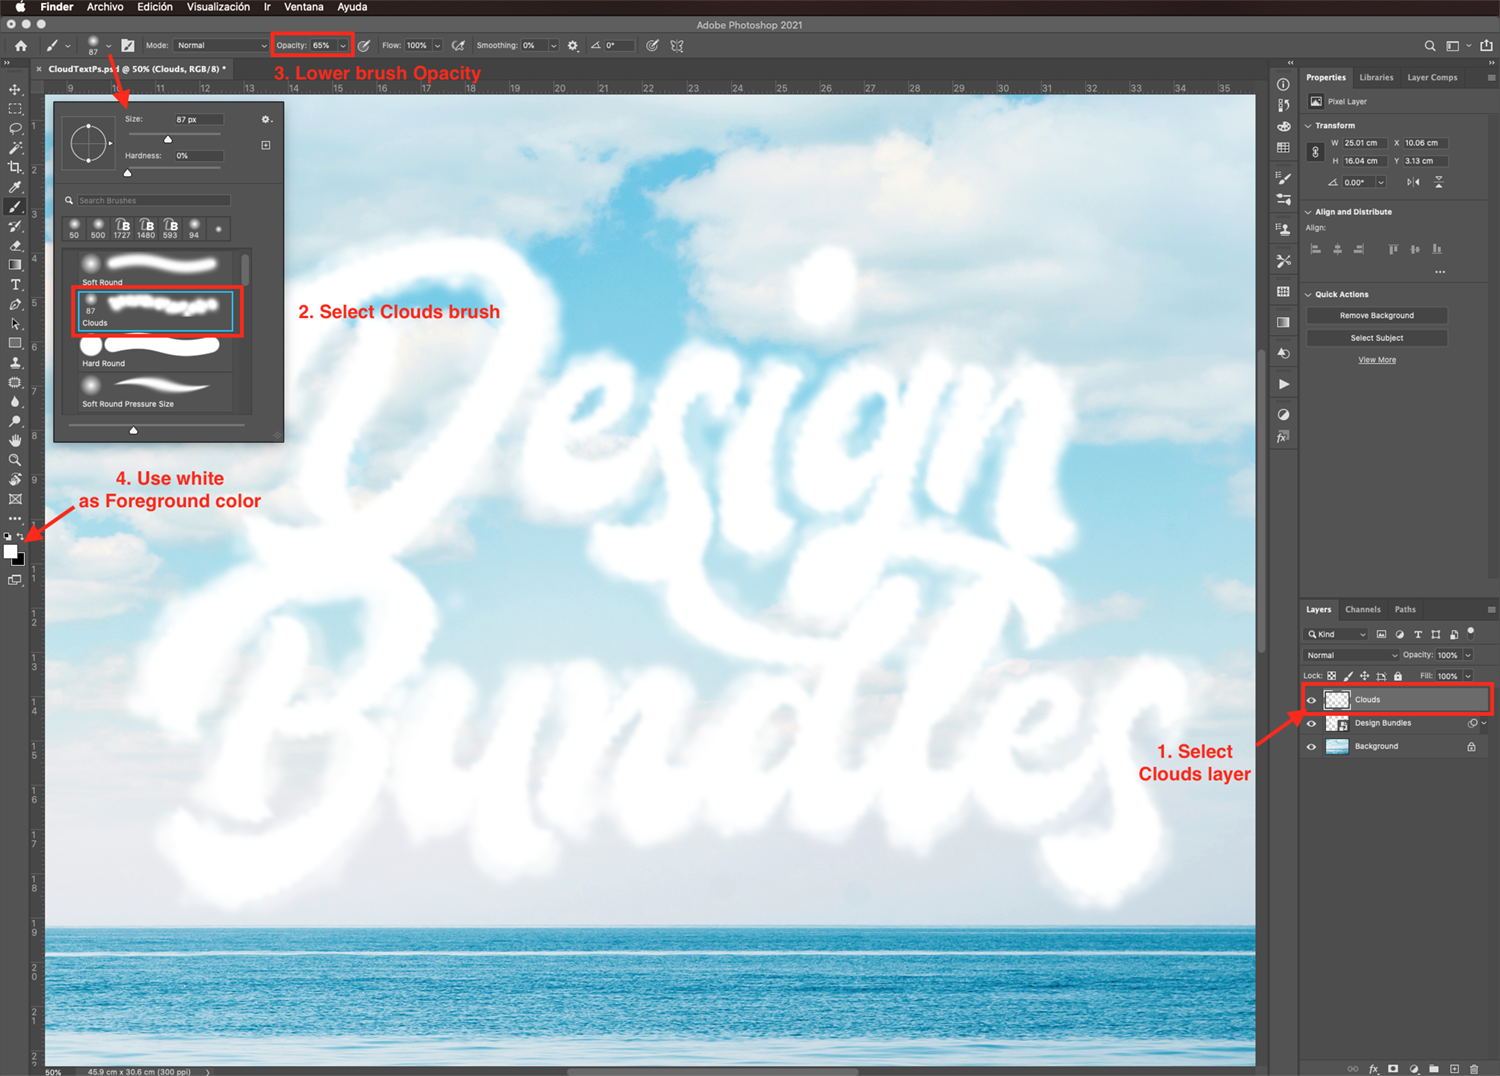This screenshot has height=1076, width=1500.
Task: Open brush preset picker gear menu
Action: click(x=266, y=119)
